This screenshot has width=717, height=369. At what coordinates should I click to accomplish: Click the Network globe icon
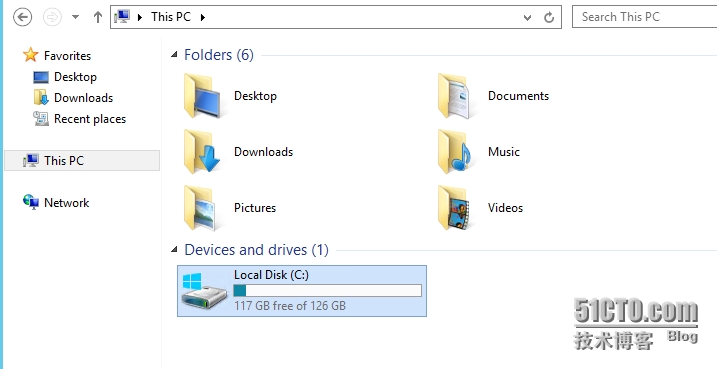click(31, 202)
